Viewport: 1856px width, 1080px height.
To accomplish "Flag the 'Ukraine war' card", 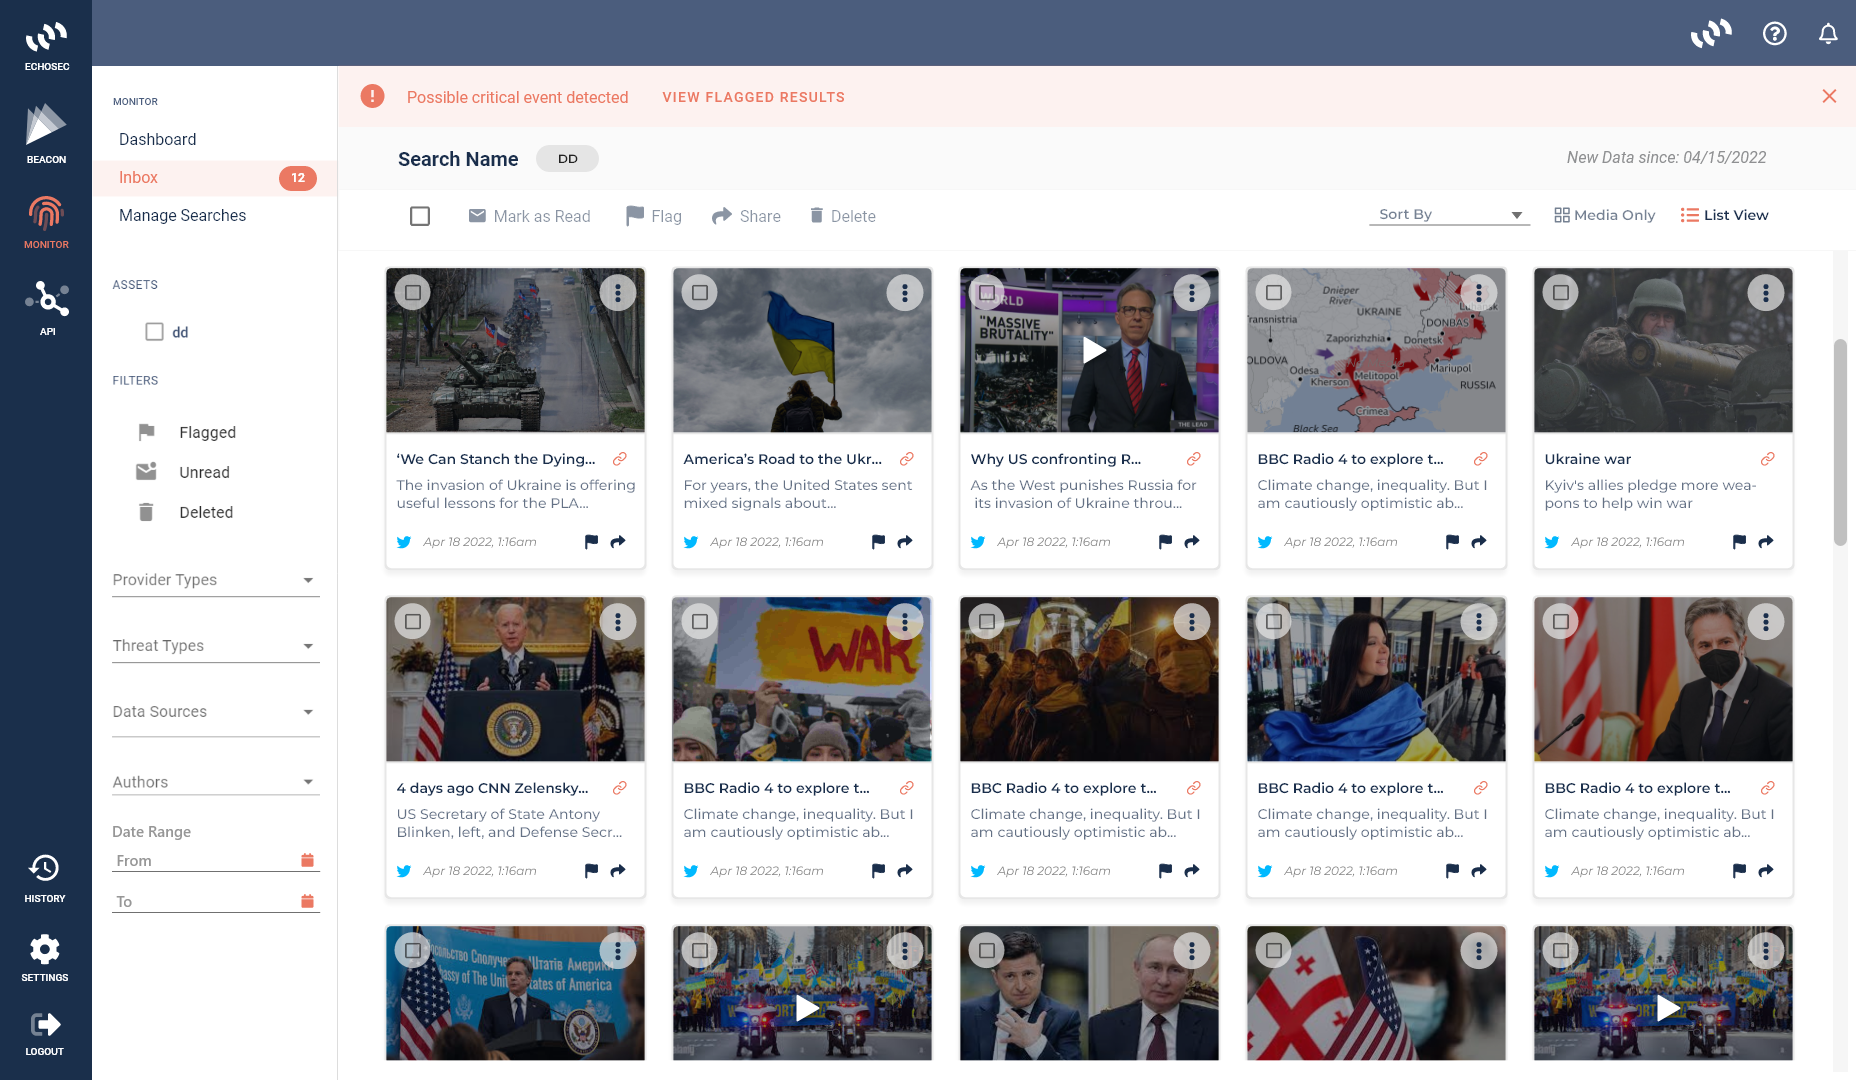I will (1739, 542).
